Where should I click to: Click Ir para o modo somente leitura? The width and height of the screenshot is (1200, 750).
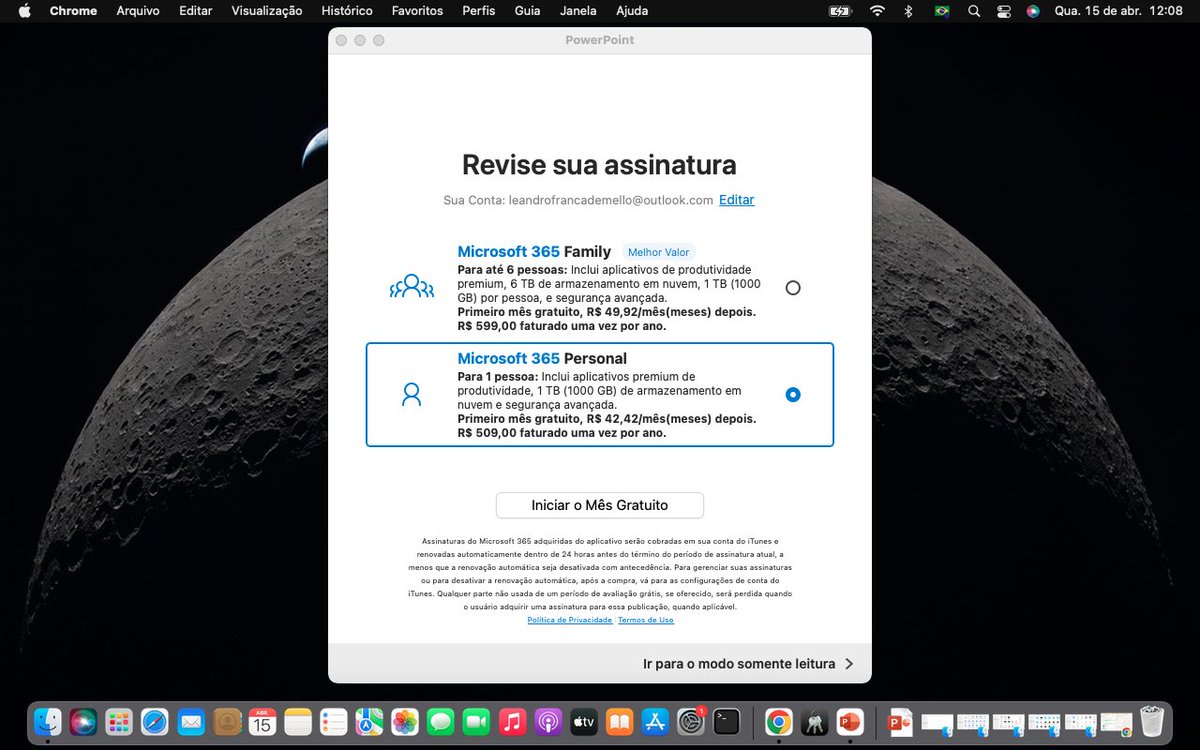[739, 663]
